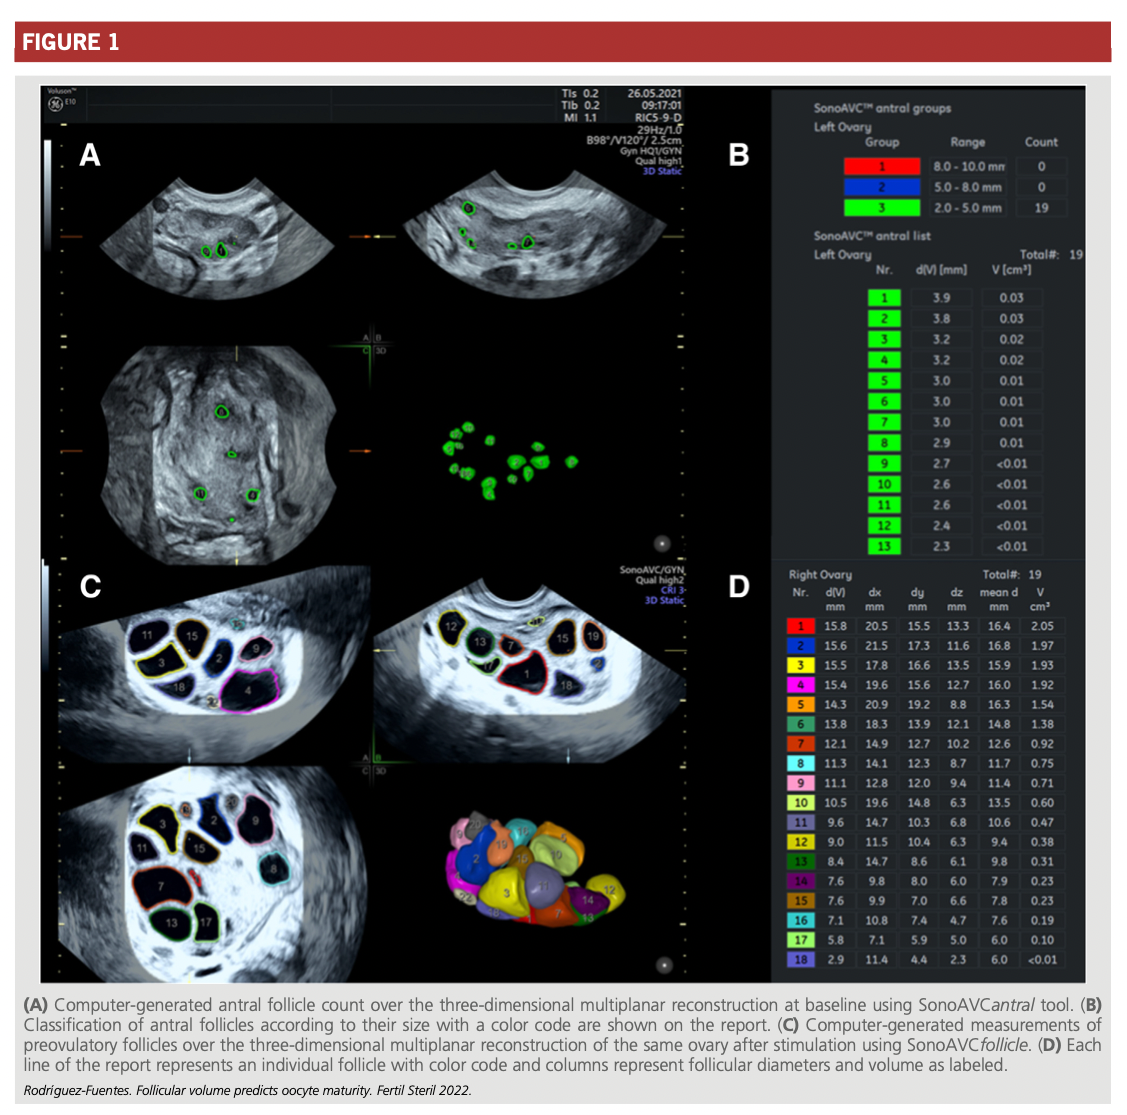Click the orientation dot in panel A's 3D view
The height and width of the screenshot is (1115, 1127).
tap(662, 543)
